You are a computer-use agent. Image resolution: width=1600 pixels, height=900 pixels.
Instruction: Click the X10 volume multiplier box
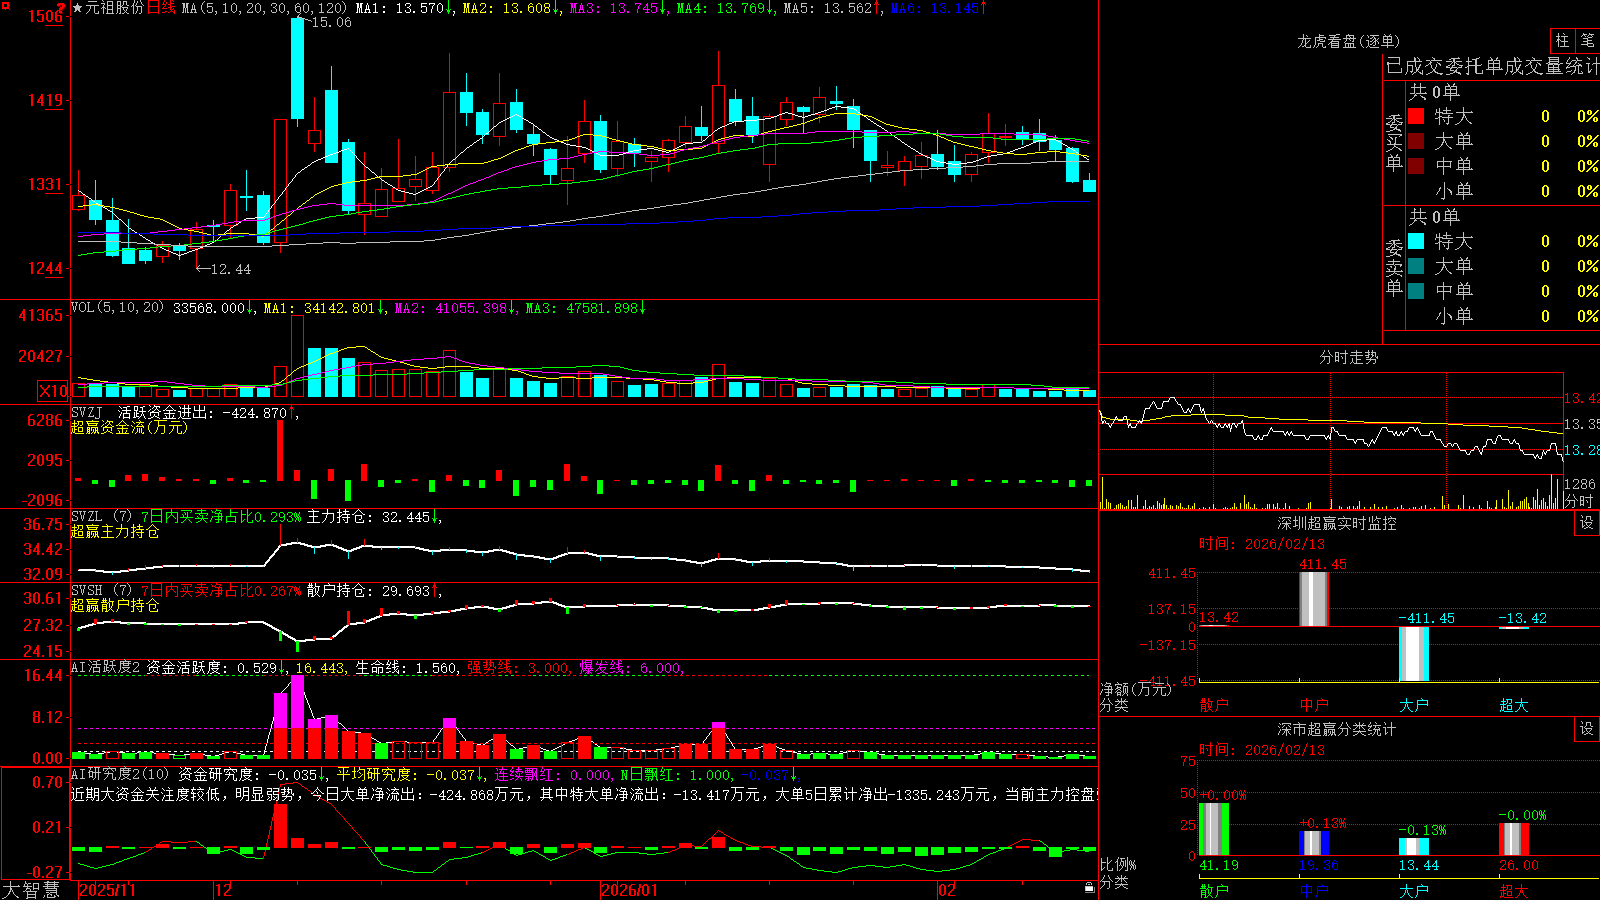[53, 391]
